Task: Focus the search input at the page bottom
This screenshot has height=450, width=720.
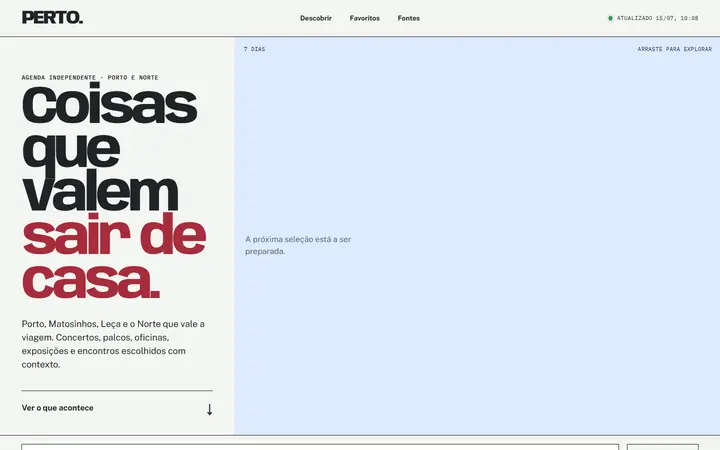Action: [320, 447]
